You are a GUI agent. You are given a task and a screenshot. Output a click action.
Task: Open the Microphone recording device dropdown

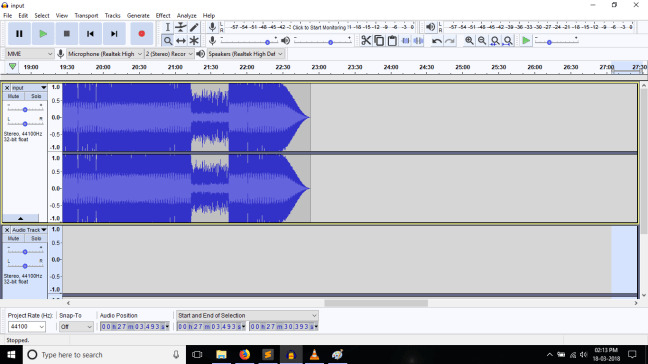[105, 54]
